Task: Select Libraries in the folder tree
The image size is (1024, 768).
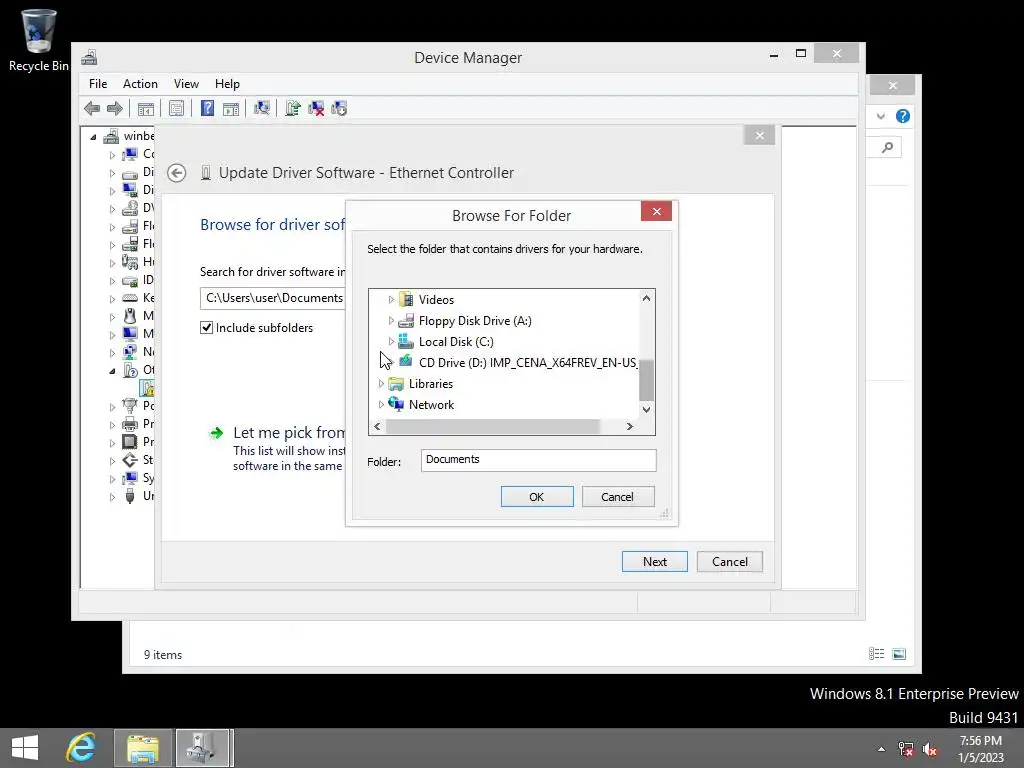Action: [x=420, y=384]
